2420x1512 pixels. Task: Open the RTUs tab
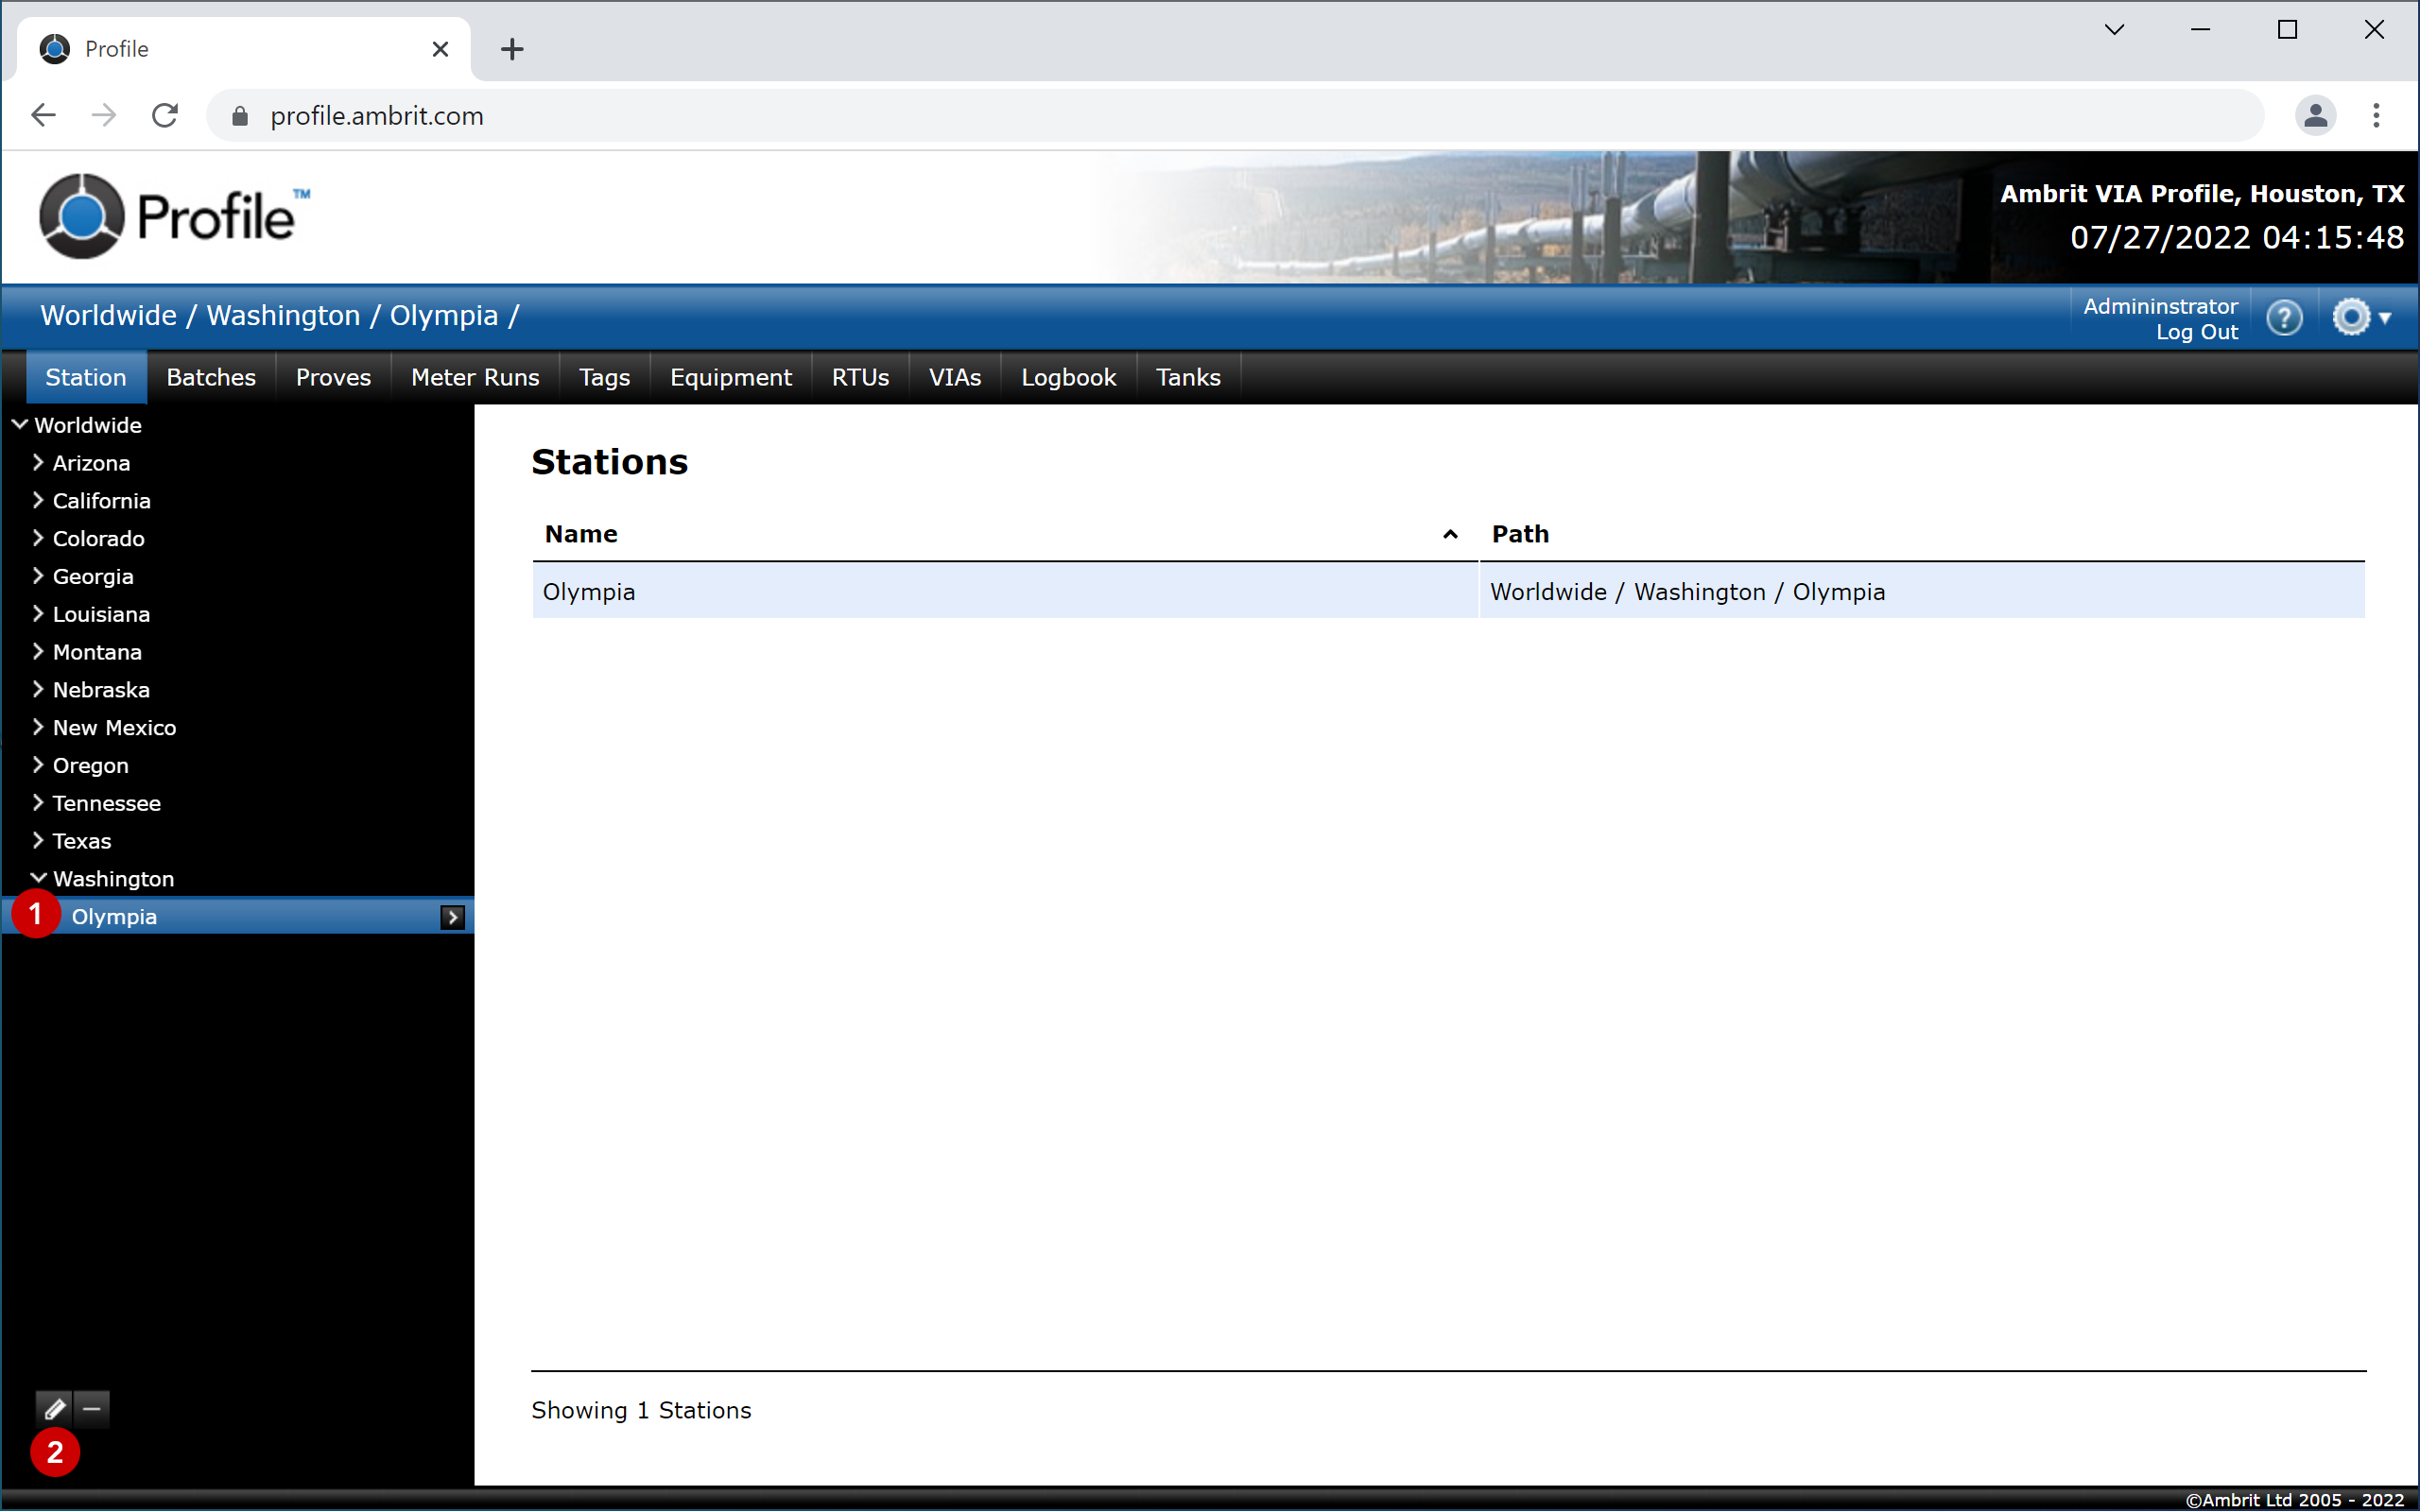[860, 377]
